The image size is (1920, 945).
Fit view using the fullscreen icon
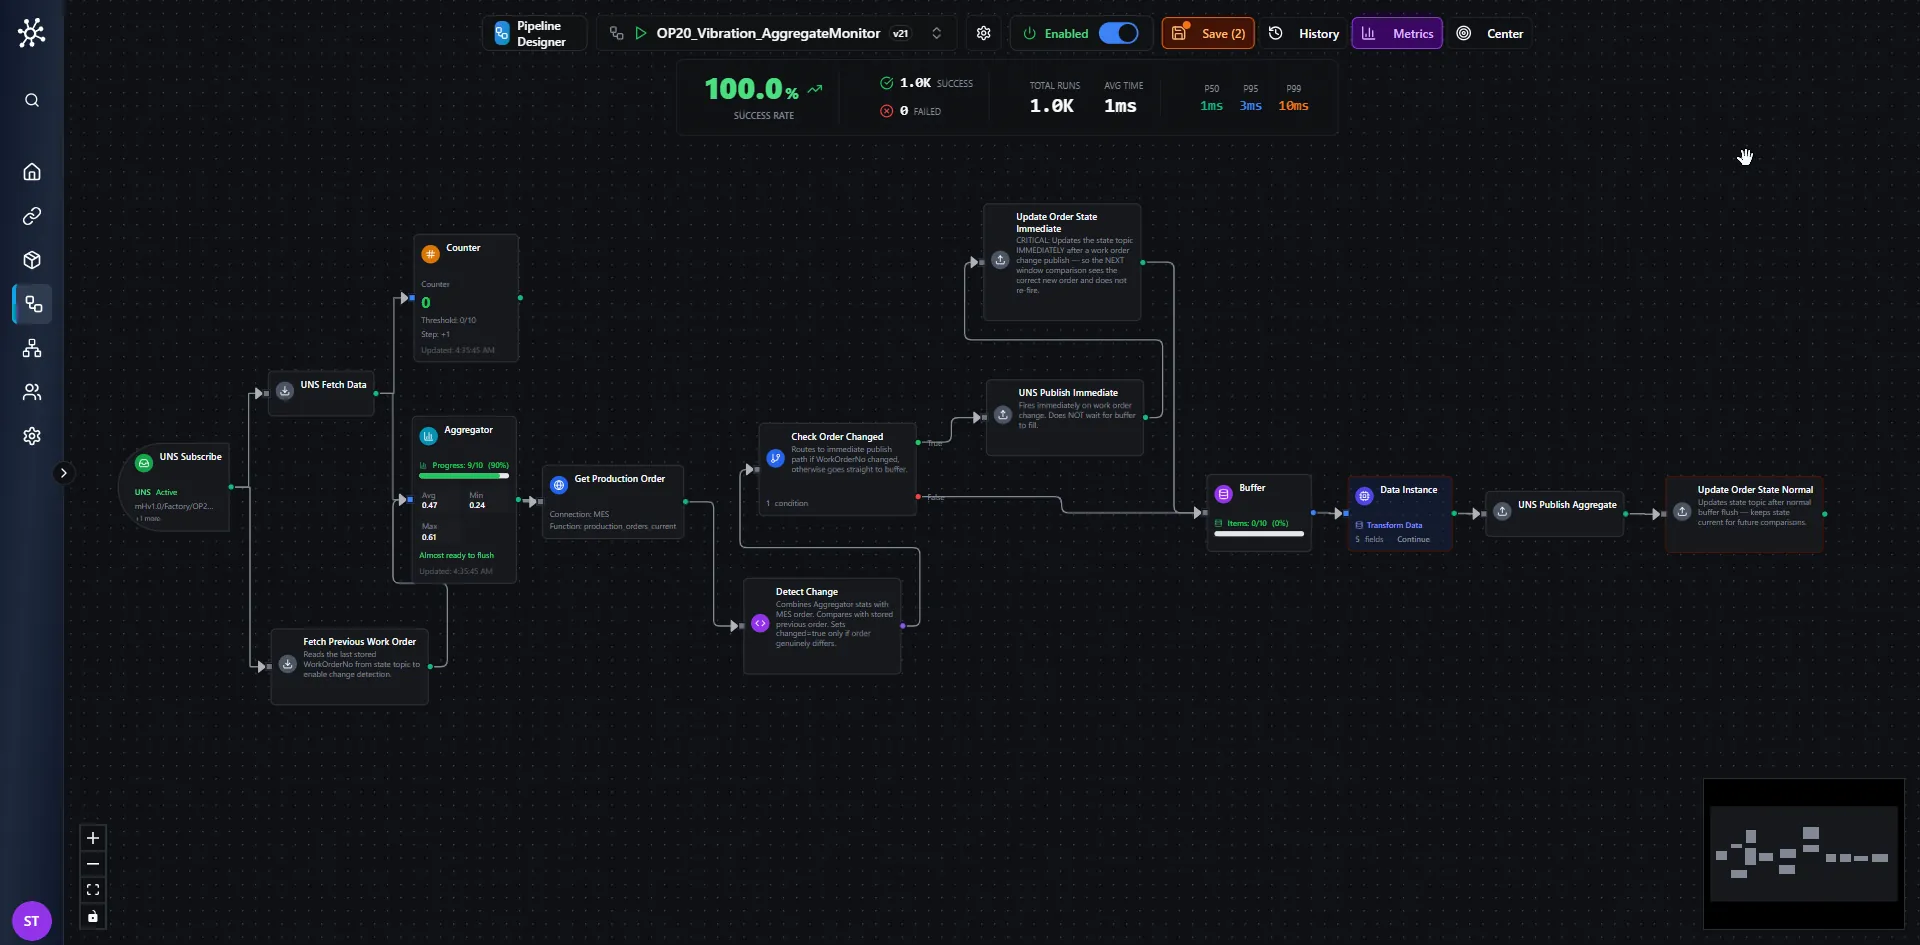click(x=93, y=890)
